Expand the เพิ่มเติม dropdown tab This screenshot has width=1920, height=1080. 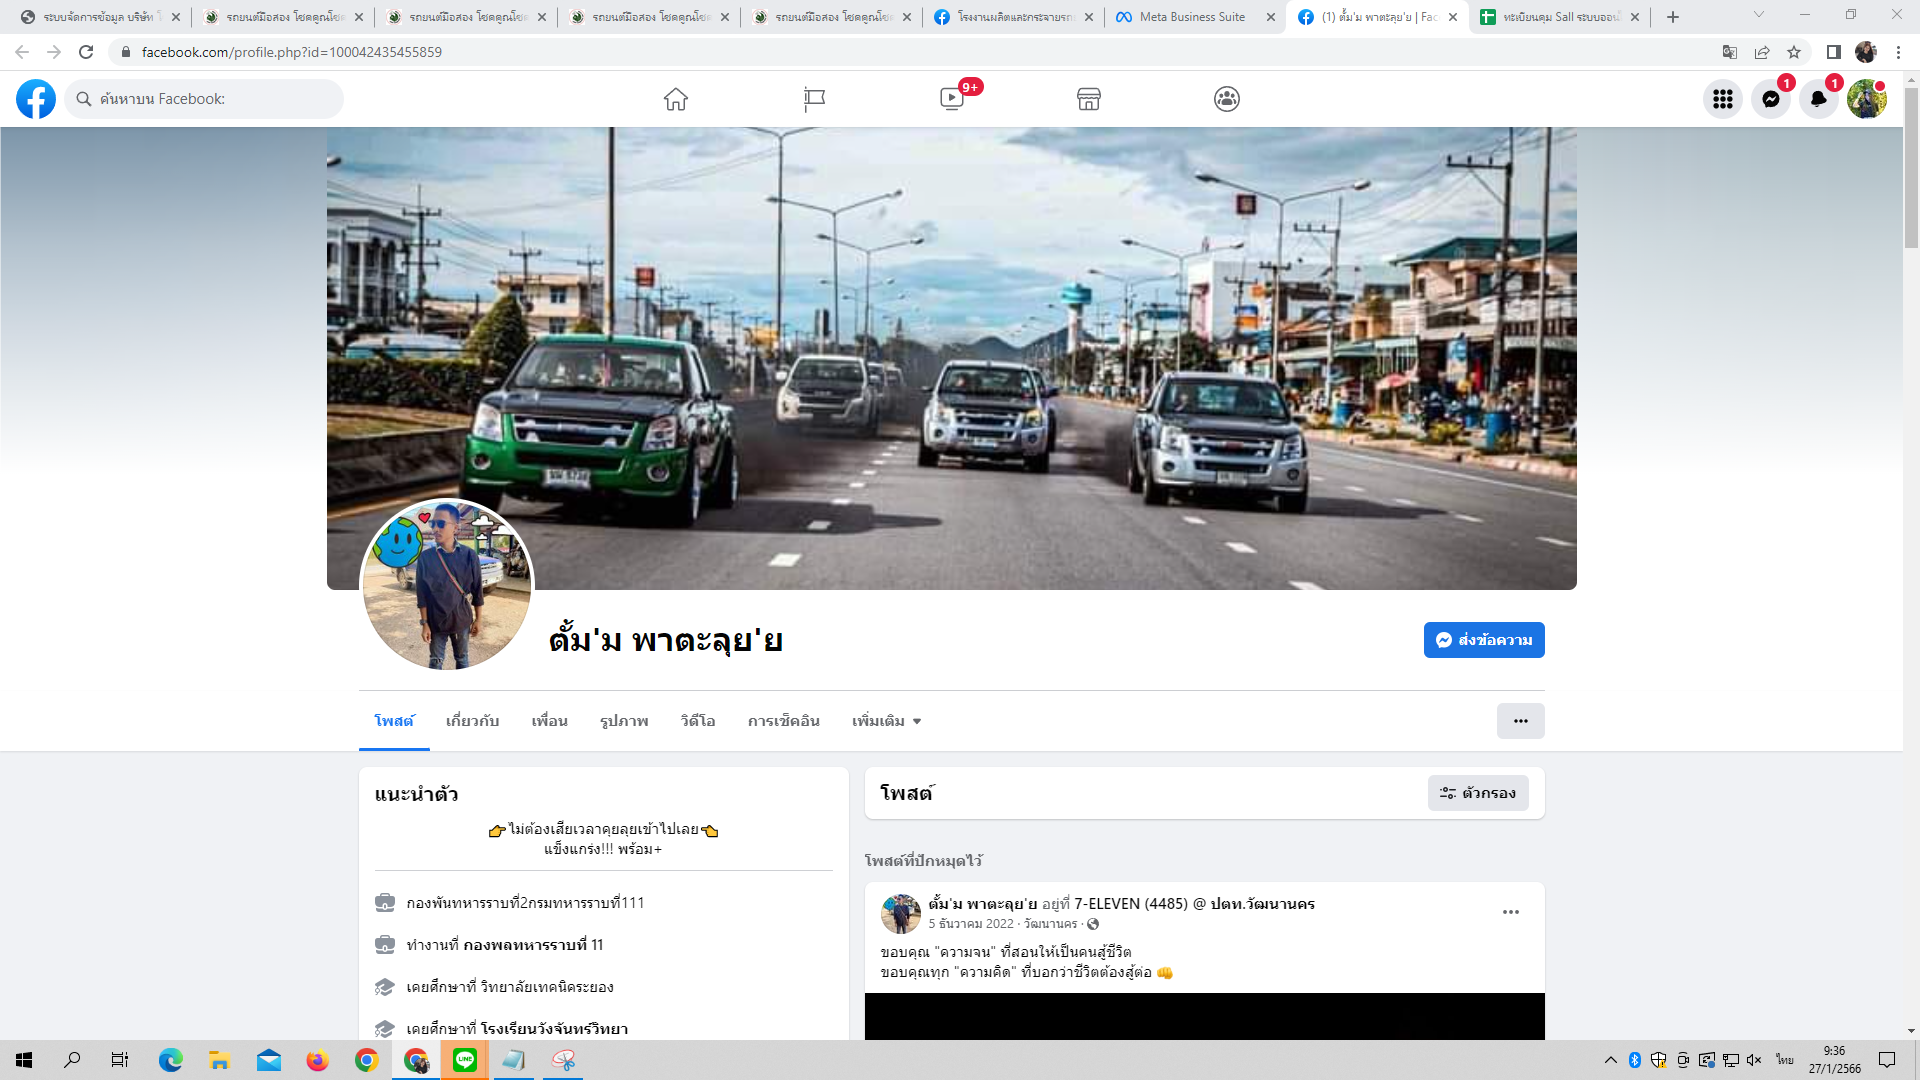(x=886, y=721)
